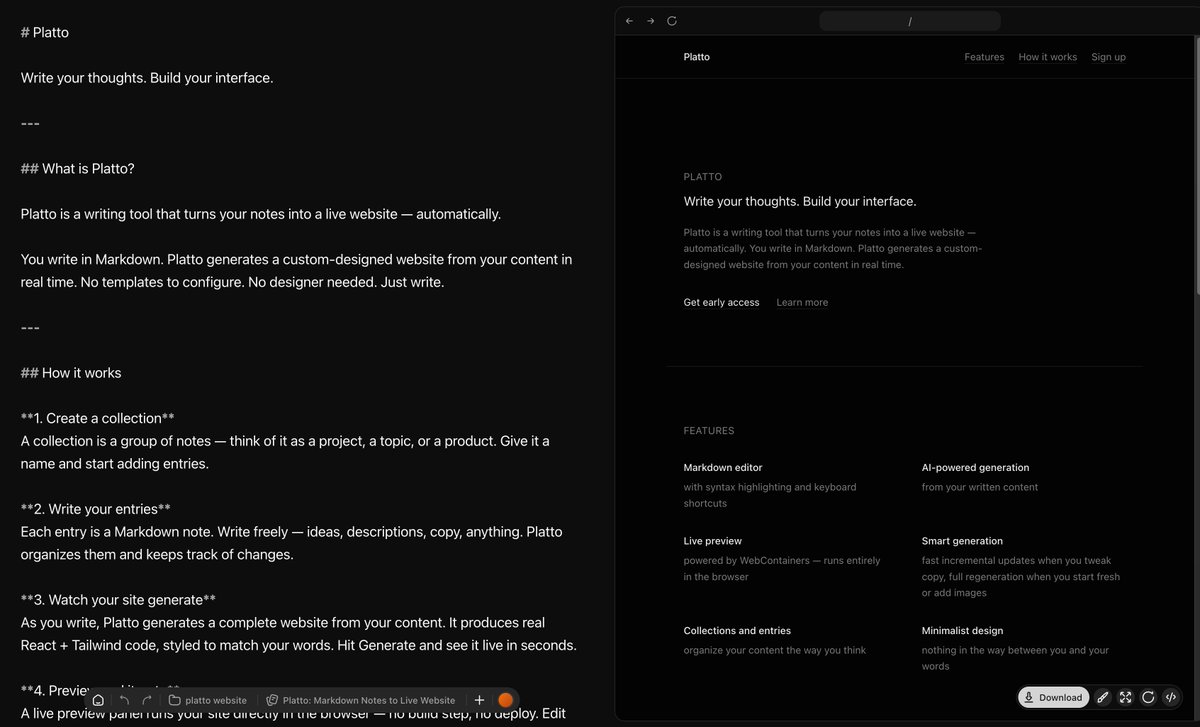This screenshot has height=727, width=1200.
Task: Click the Minimalist design feature title
Action: tap(962, 631)
